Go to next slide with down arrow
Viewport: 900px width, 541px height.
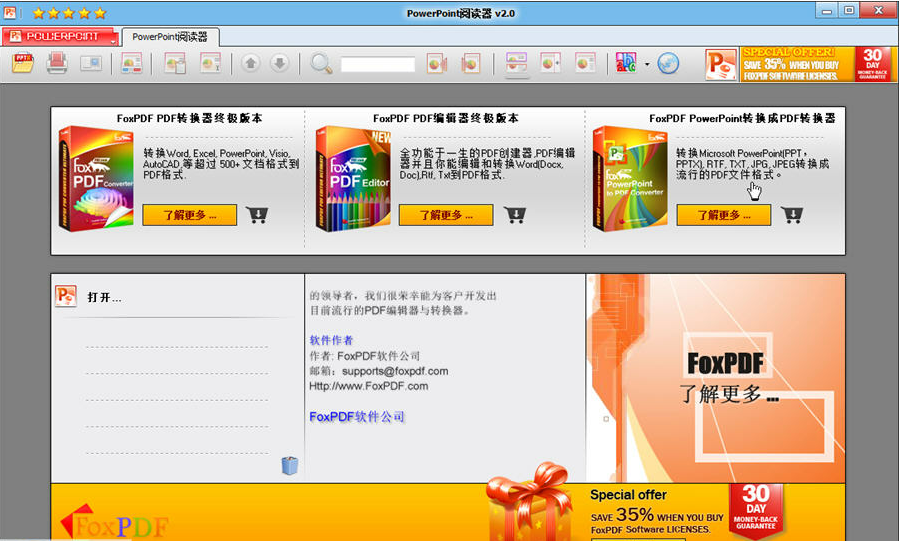(280, 63)
